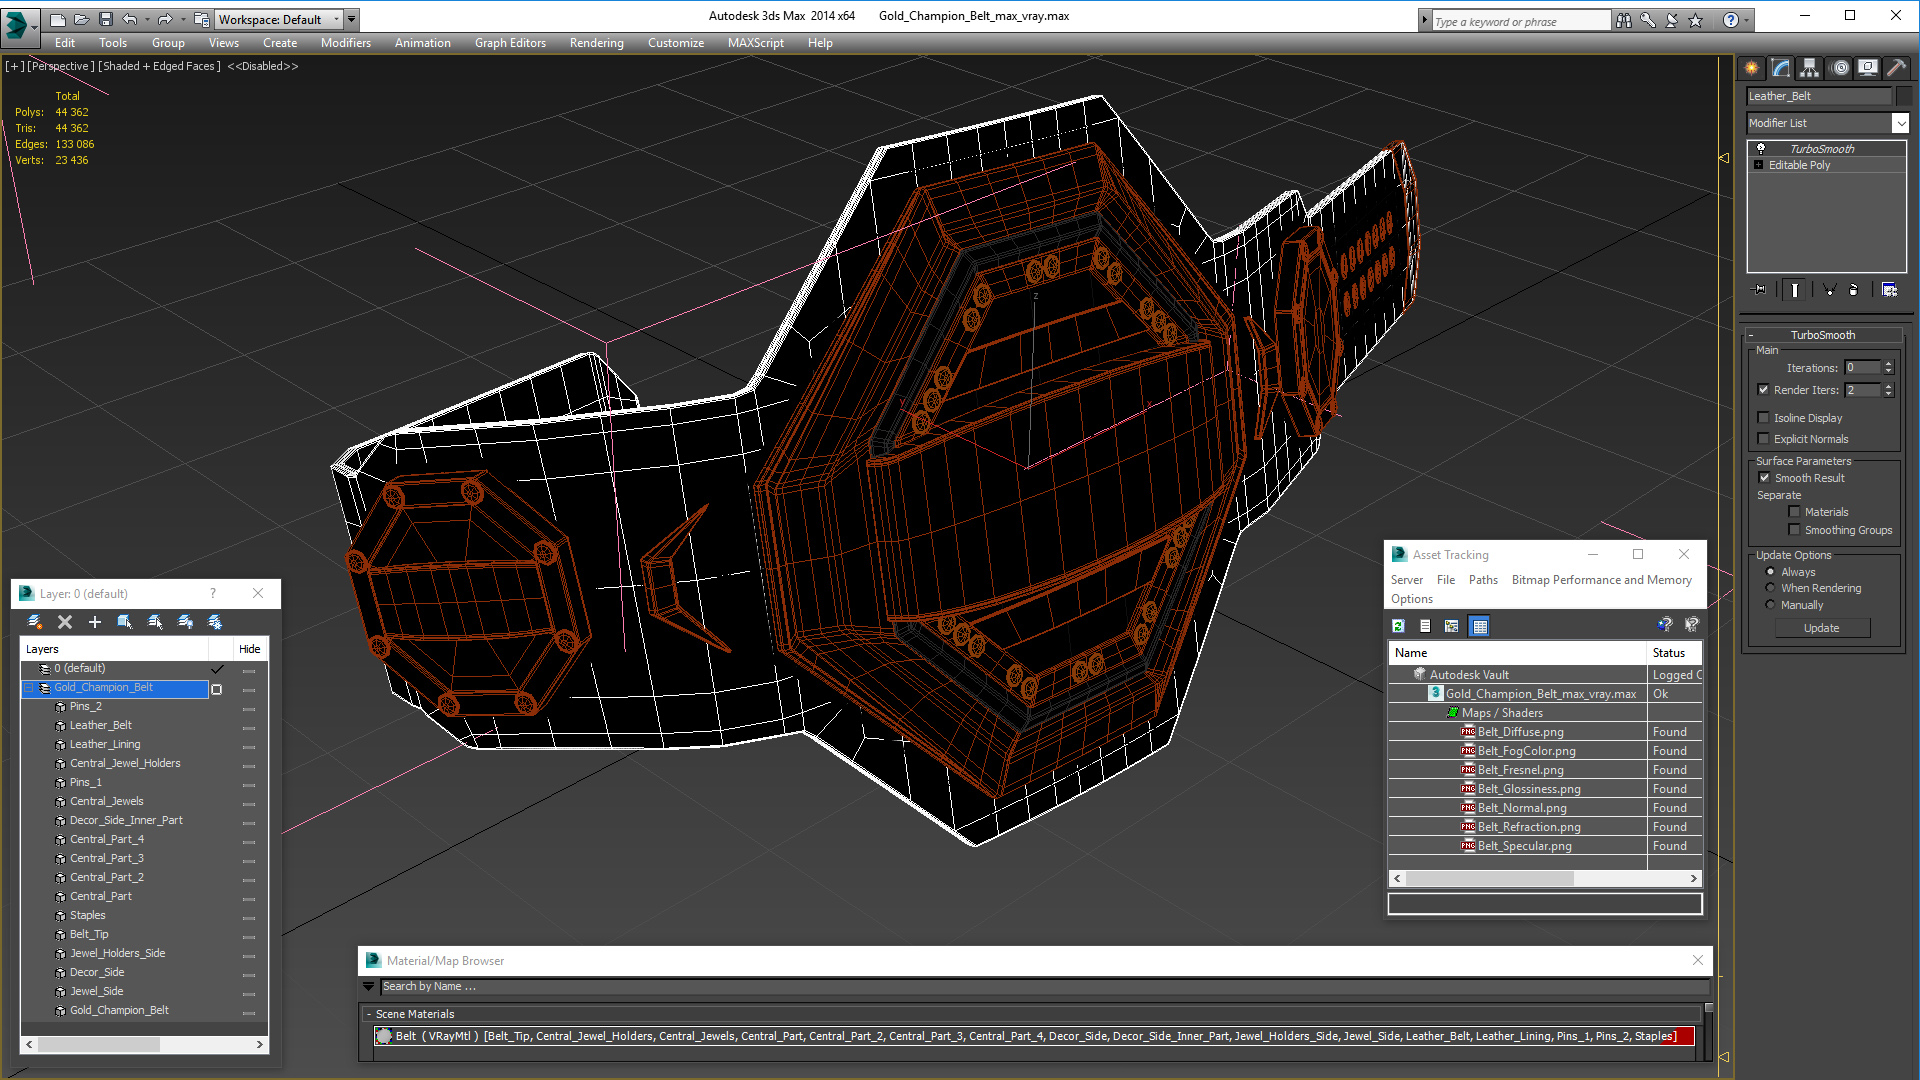Click the Save File toolbar icon
1920x1080 pixels.
click(106, 19)
